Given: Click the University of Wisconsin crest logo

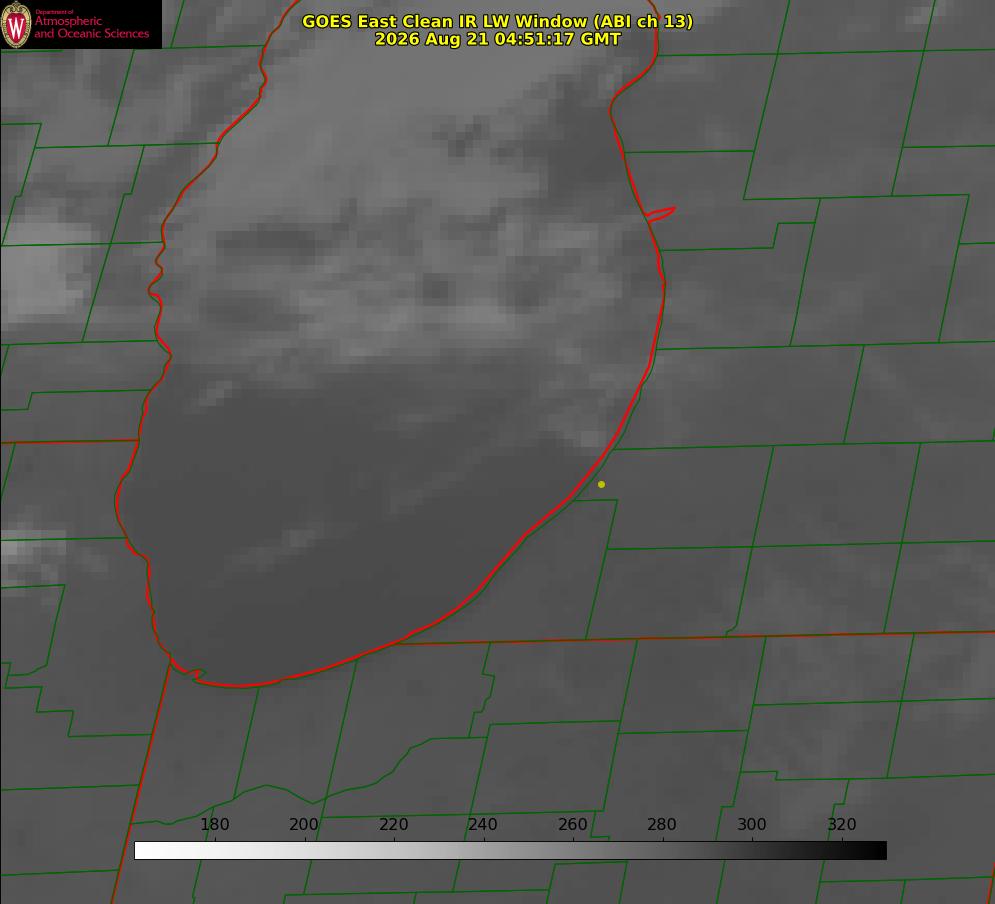Looking at the screenshot, I should tap(16, 24).
